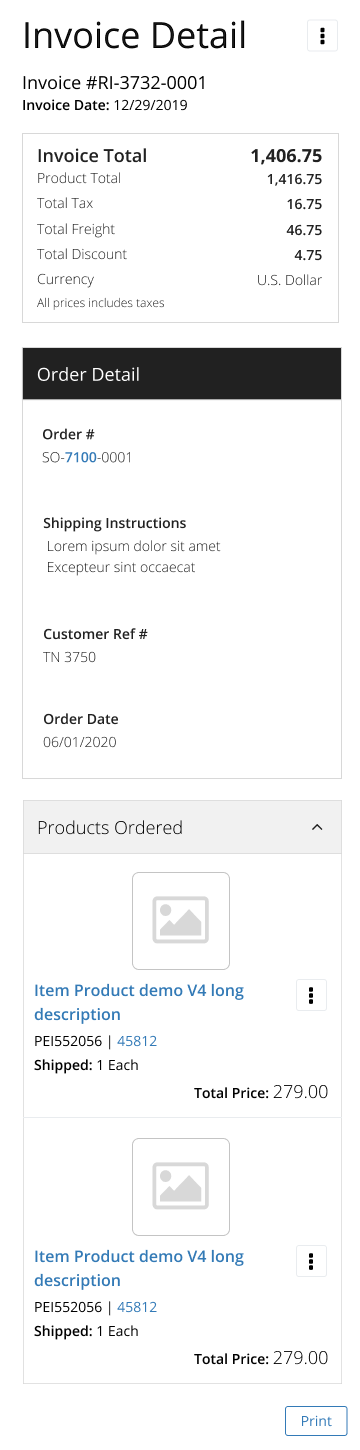Click the second product's 45812 link

[x=137, y=1307]
